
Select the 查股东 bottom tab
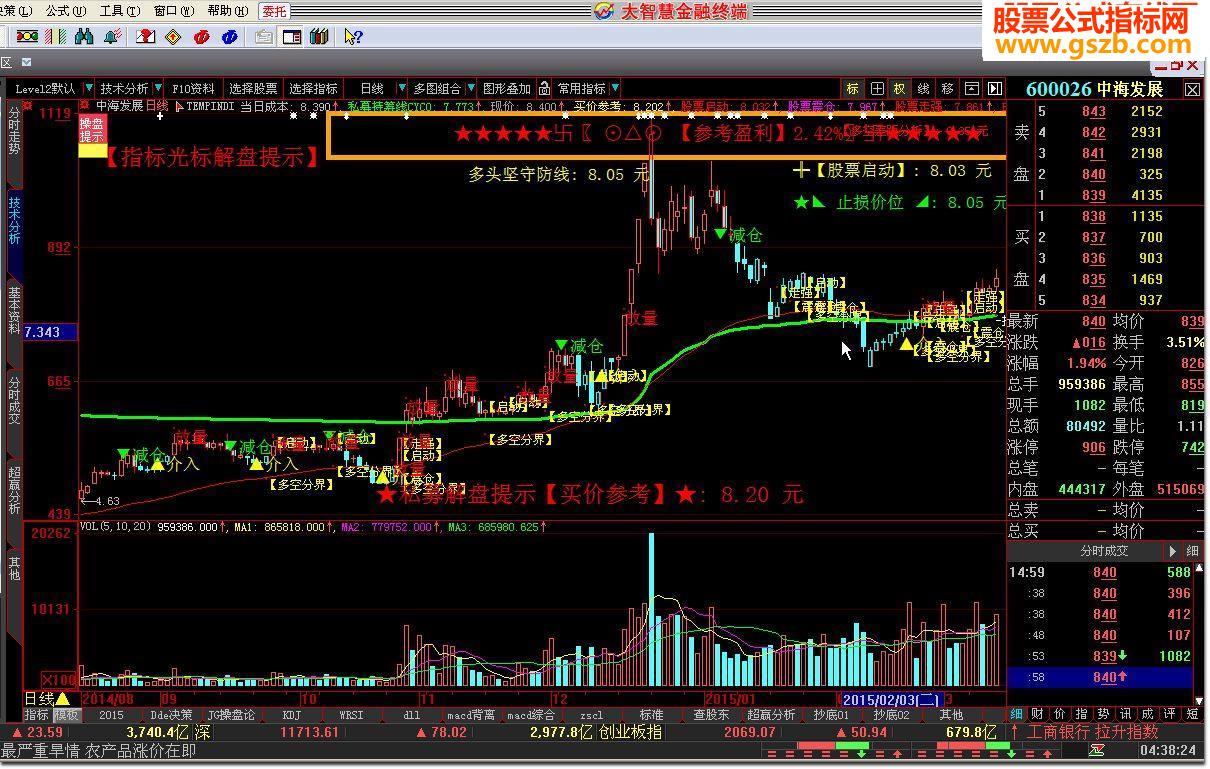(x=711, y=715)
